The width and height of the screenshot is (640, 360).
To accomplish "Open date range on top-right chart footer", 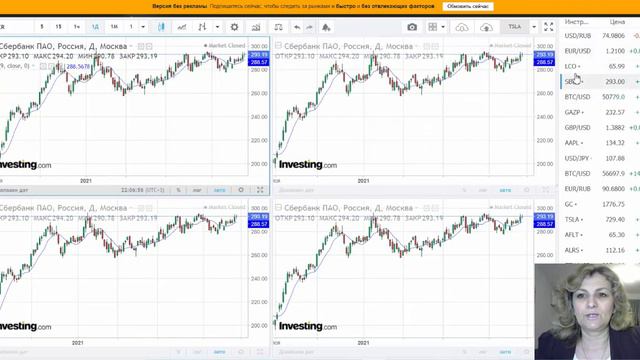I will coord(296,190).
